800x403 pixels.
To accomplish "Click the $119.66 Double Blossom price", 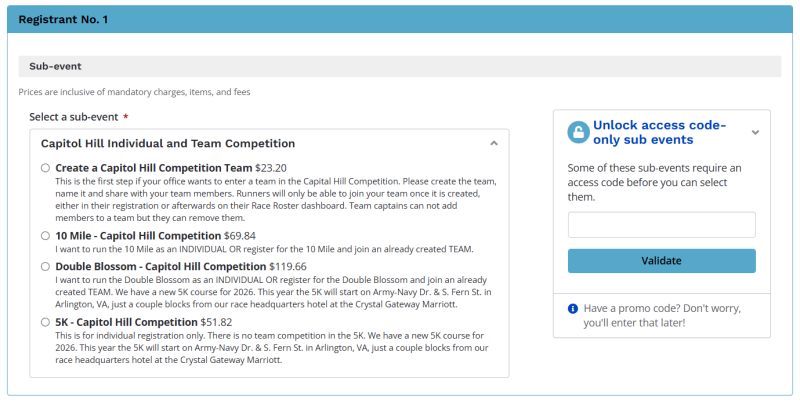I will pos(290,267).
